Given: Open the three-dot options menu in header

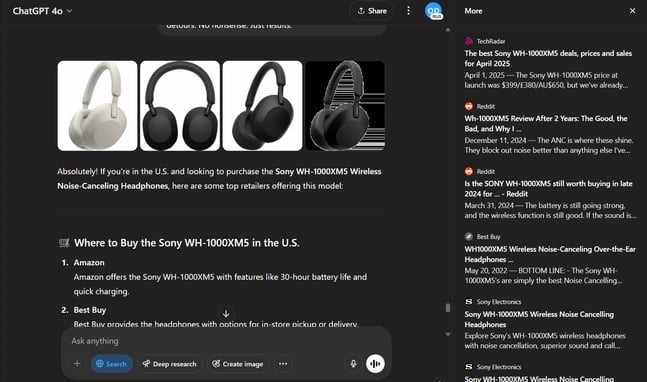Looking at the screenshot, I should pos(408,11).
